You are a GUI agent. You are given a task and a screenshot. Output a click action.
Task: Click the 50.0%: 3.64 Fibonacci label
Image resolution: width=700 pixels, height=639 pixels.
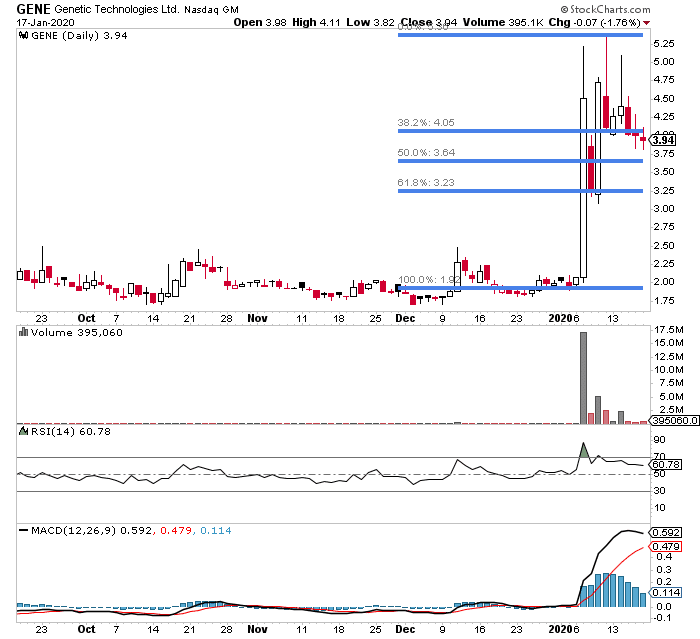(x=426, y=152)
